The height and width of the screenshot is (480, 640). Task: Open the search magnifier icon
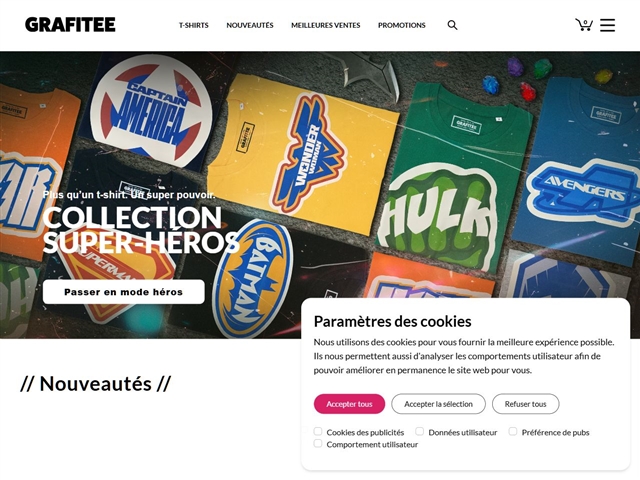pyautogui.click(x=452, y=25)
